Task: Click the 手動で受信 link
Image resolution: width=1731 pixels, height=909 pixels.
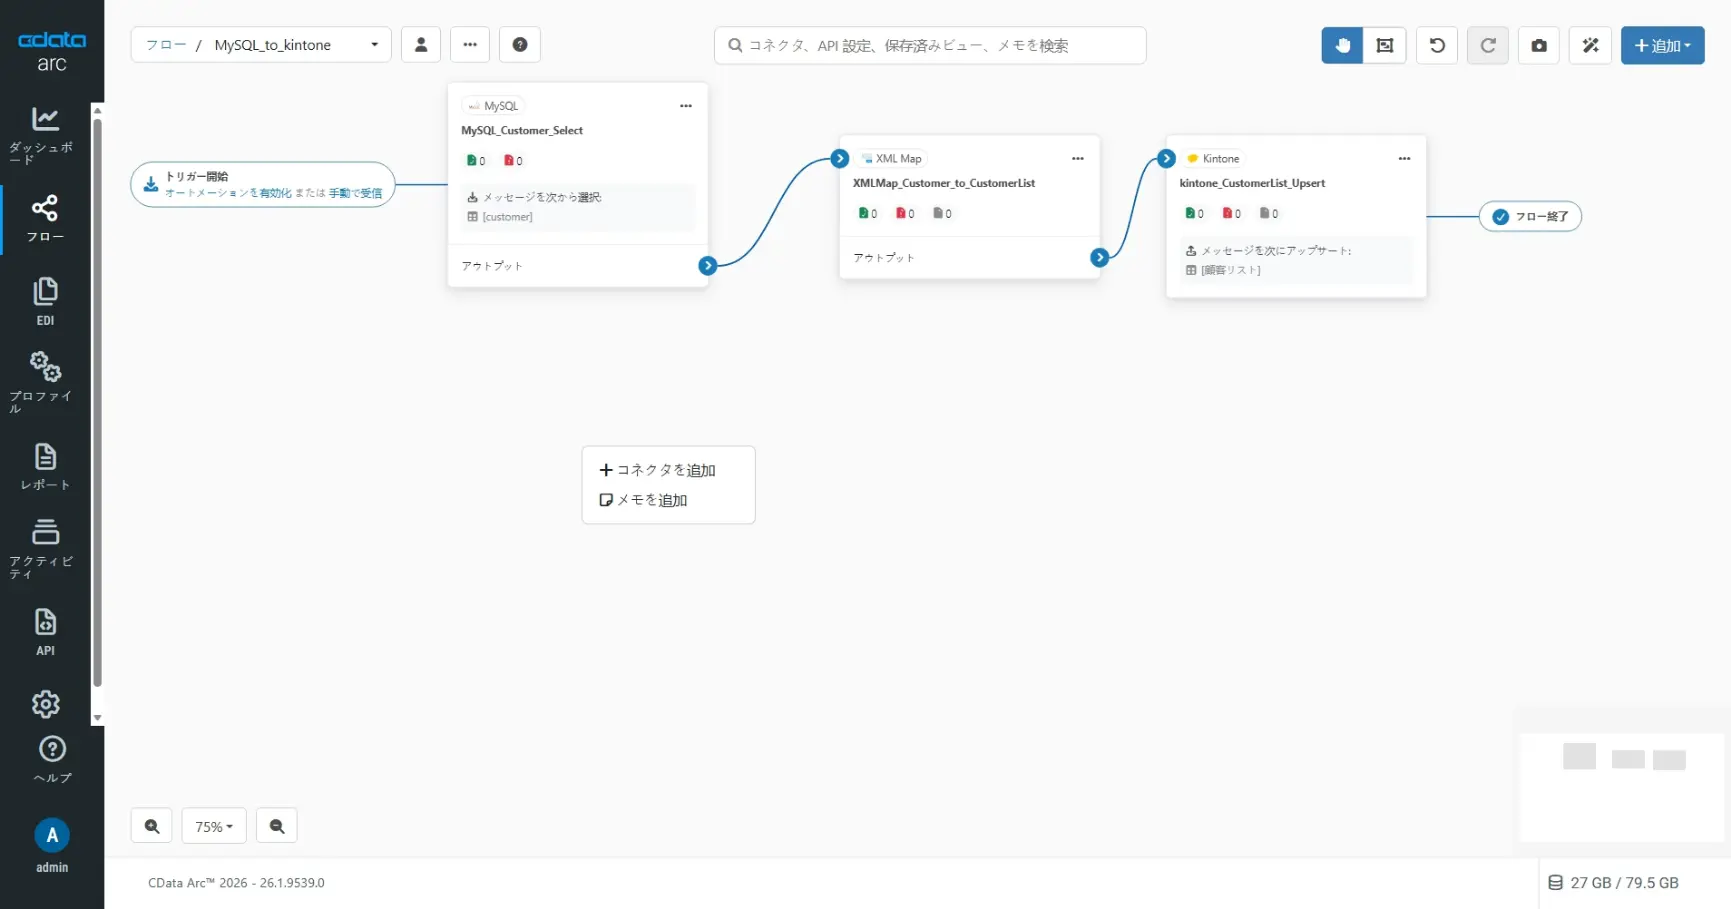Action: coord(355,193)
